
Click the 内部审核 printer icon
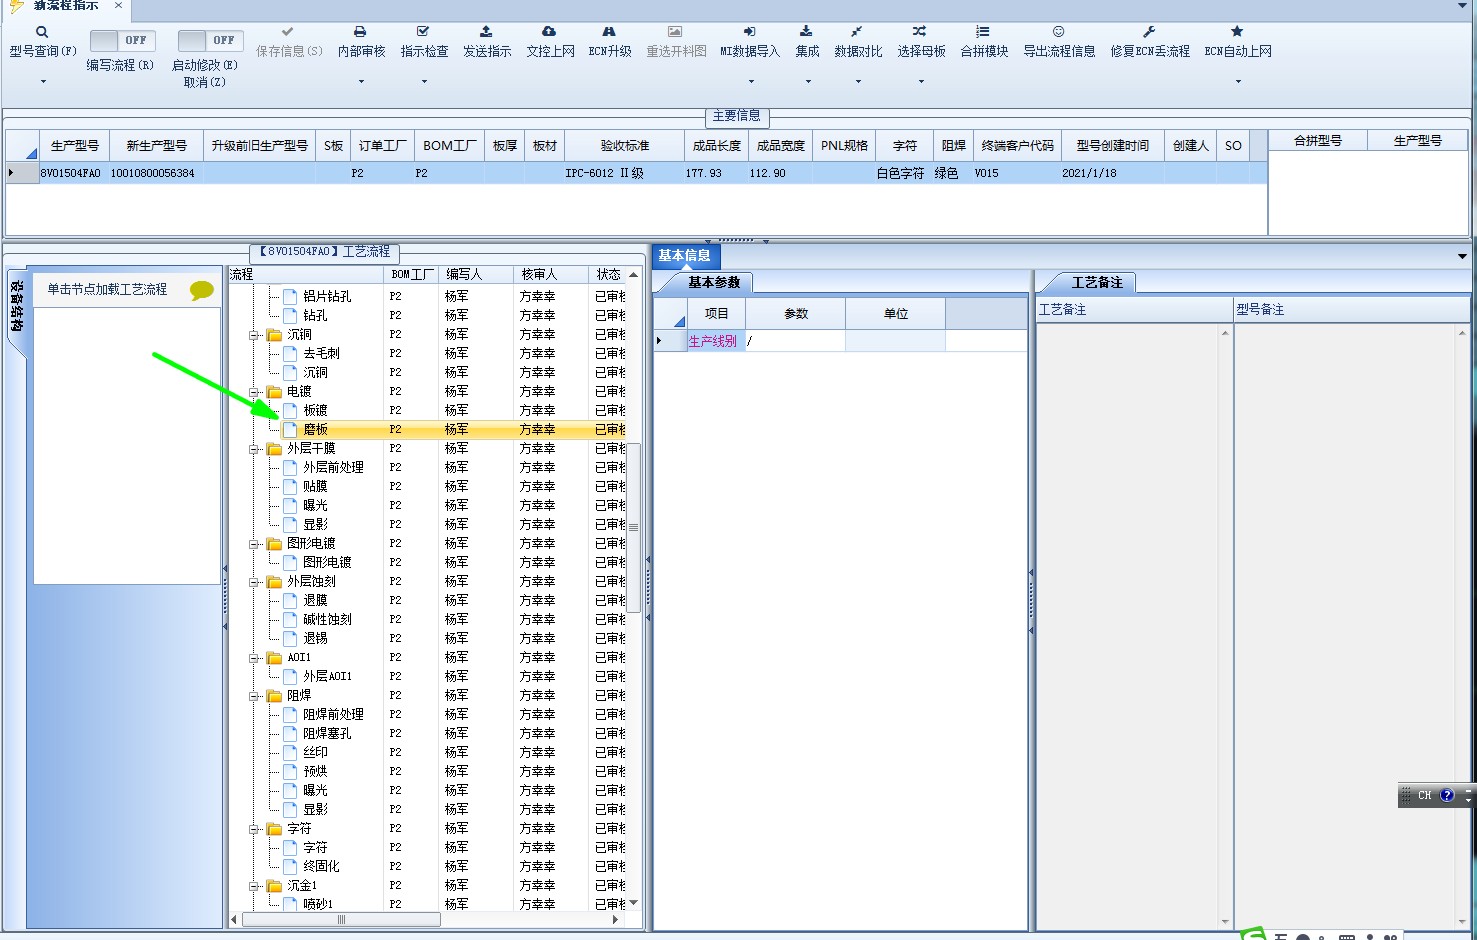pyautogui.click(x=360, y=32)
